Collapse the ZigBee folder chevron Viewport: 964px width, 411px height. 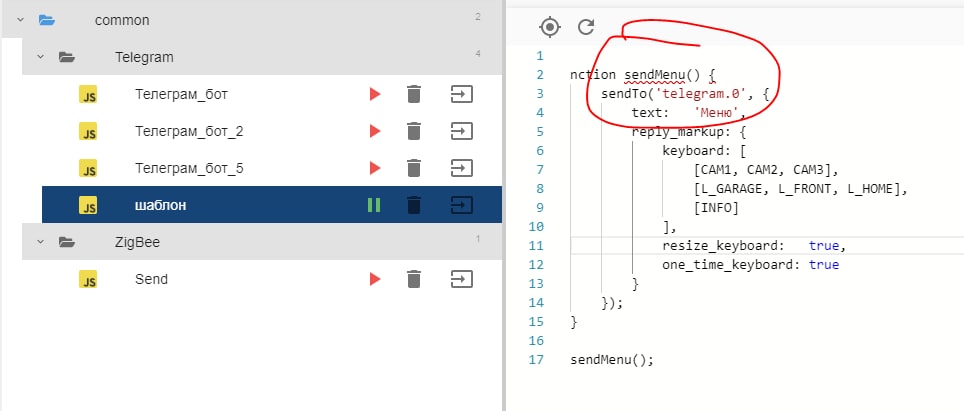41,242
